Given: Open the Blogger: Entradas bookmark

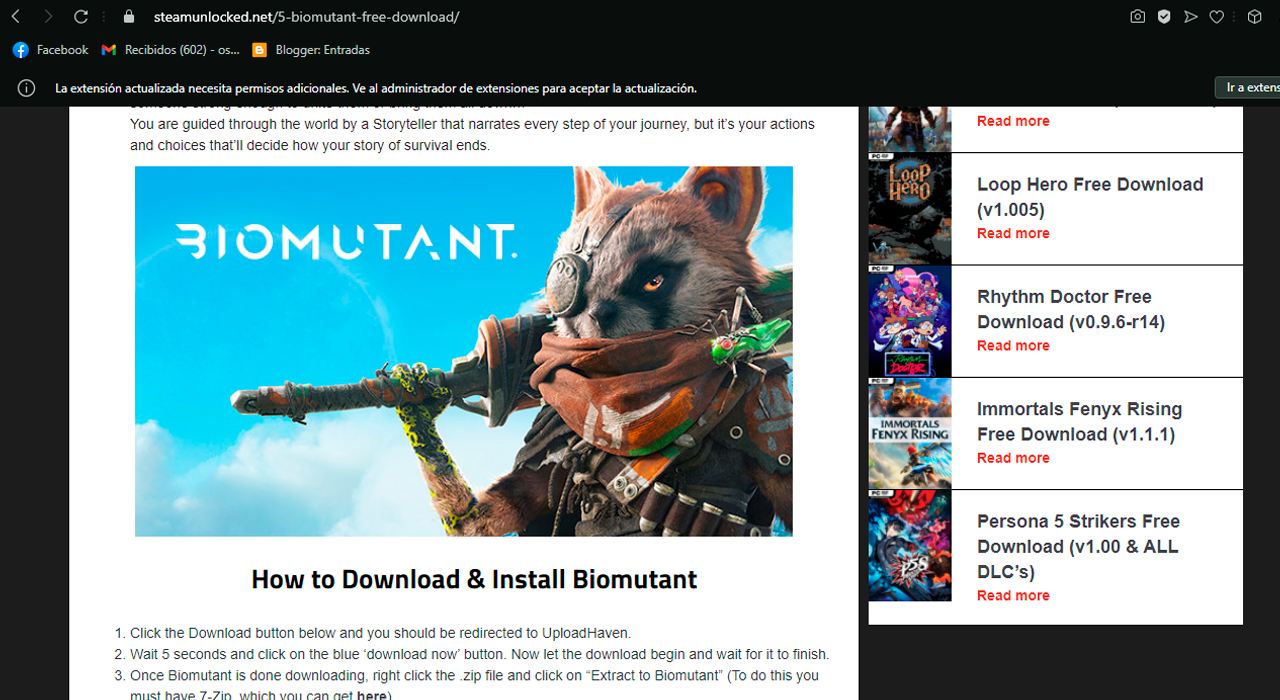Looking at the screenshot, I should 311,50.
